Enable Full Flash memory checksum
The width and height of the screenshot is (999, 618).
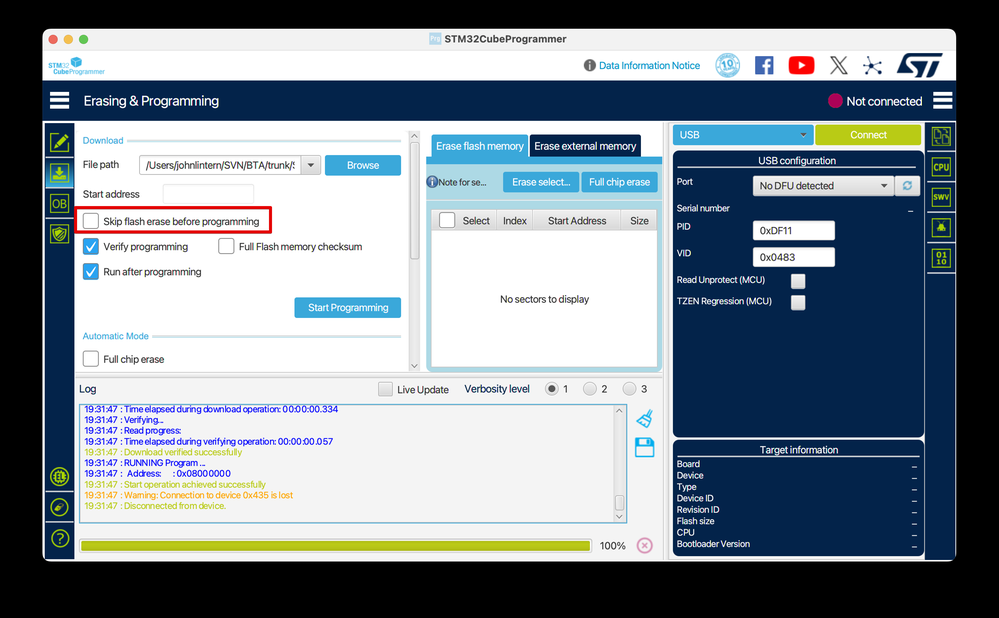pos(226,247)
